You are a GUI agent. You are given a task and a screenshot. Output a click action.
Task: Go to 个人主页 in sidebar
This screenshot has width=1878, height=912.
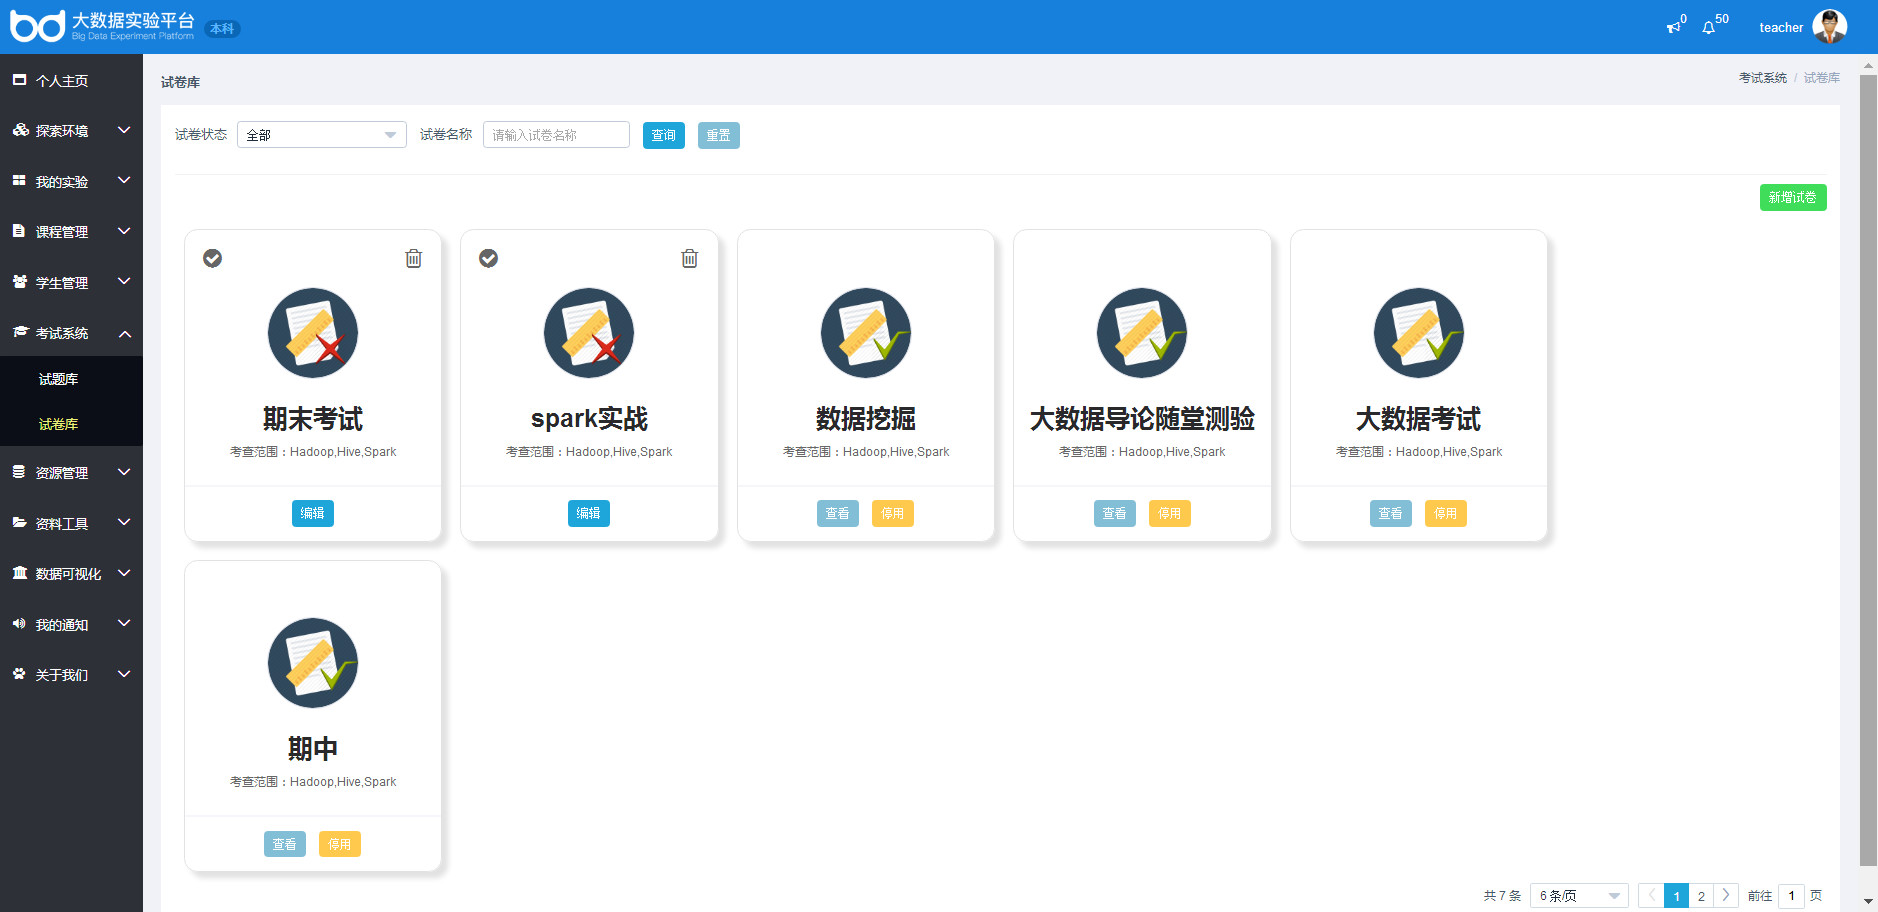pyautogui.click(x=62, y=81)
